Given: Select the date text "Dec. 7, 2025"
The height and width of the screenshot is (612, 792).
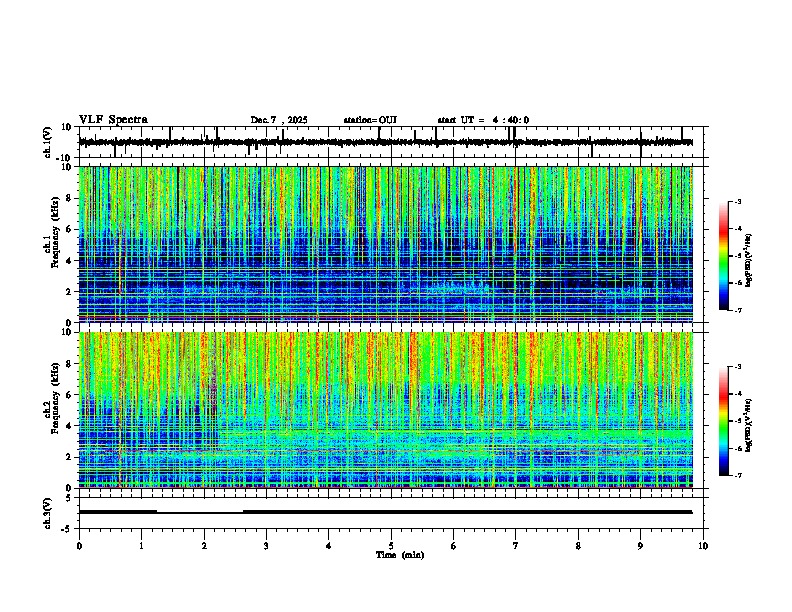Looking at the screenshot, I should coord(279,120).
